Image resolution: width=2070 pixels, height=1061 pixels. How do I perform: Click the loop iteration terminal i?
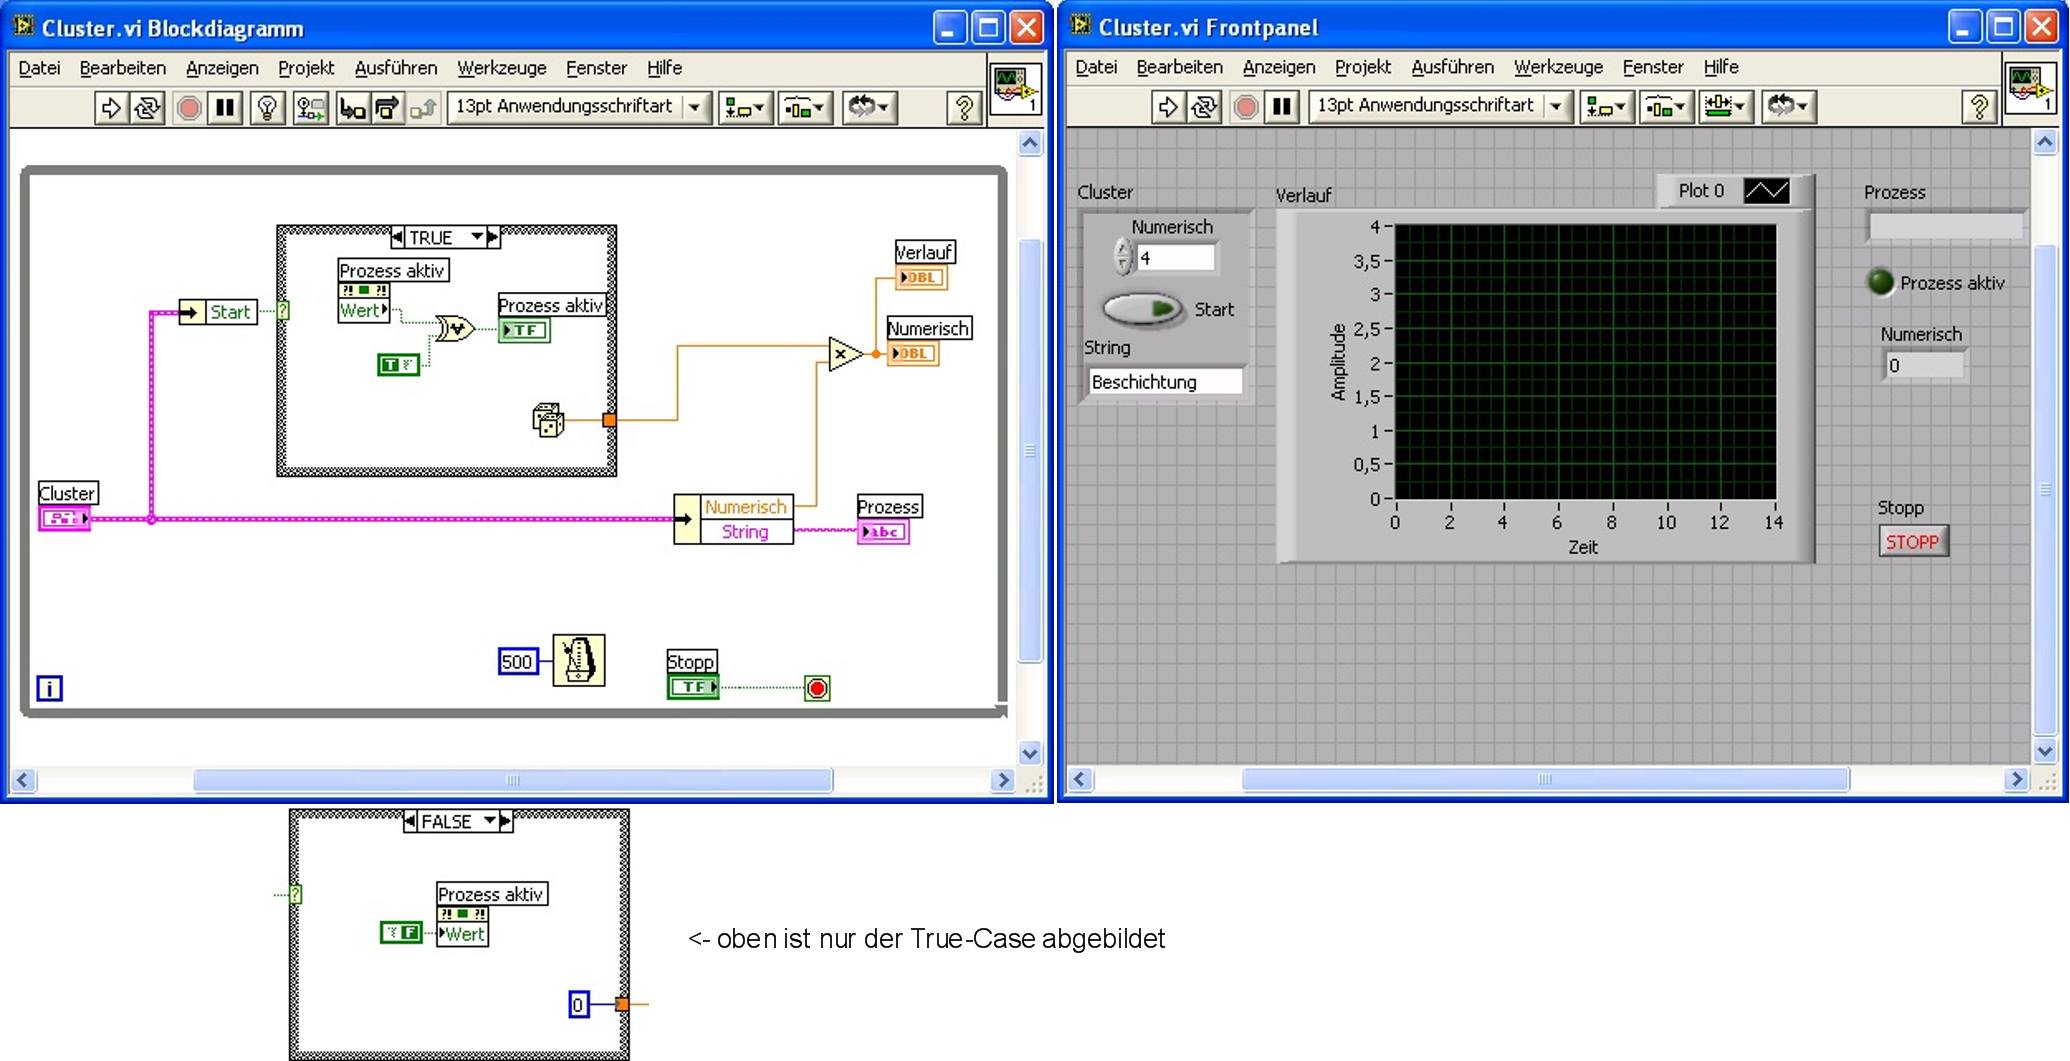(x=49, y=688)
